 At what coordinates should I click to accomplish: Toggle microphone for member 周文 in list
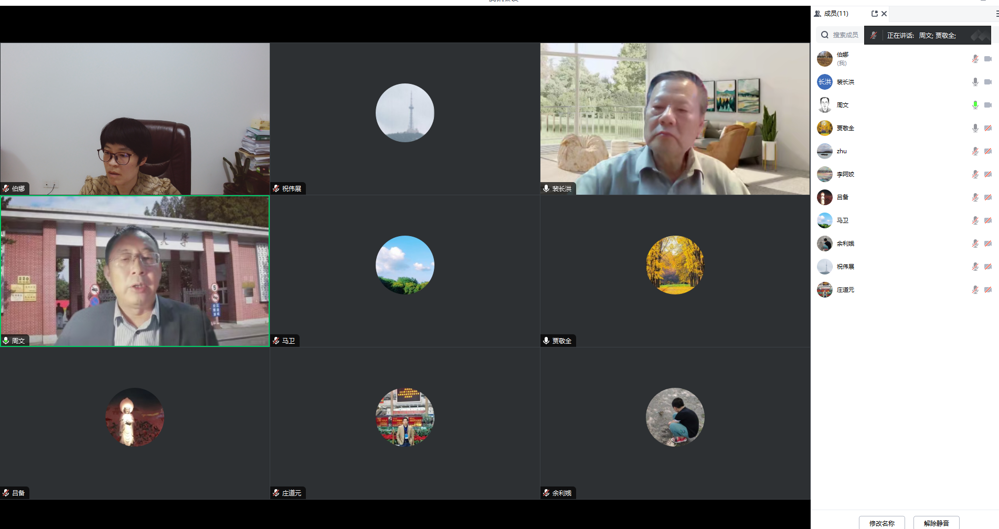[975, 105]
